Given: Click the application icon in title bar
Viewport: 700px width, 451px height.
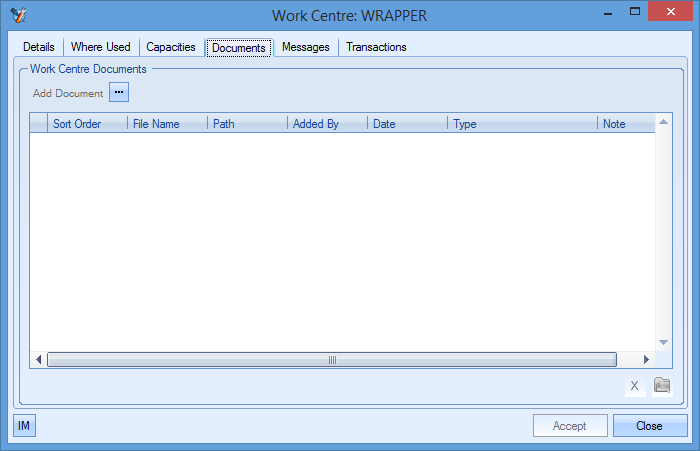Looking at the screenshot, I should (x=18, y=15).
